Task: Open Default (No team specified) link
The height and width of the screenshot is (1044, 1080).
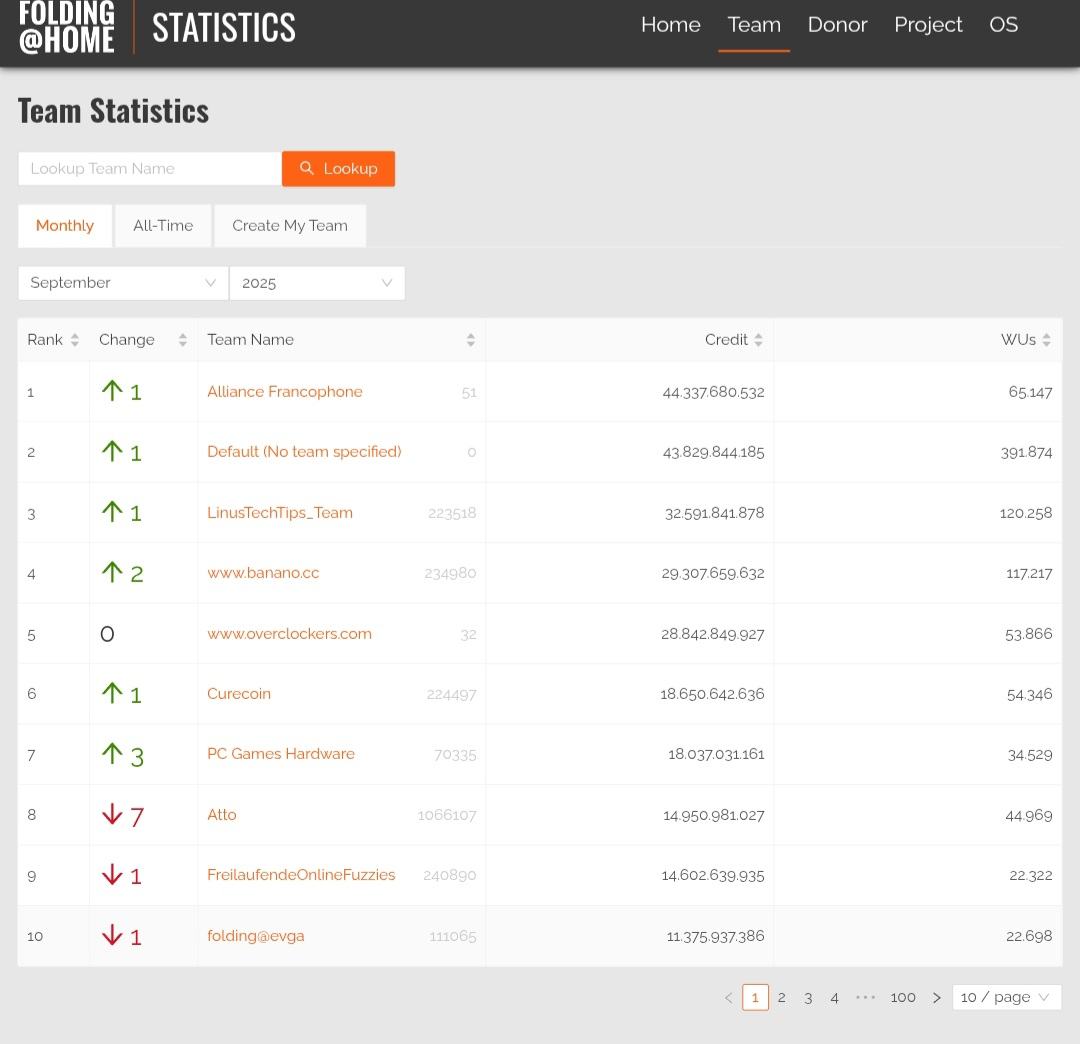Action: [304, 452]
